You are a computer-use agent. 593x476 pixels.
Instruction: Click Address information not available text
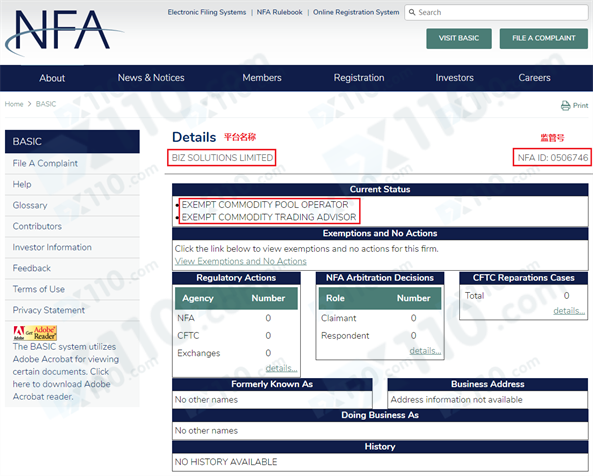[x=456, y=400]
